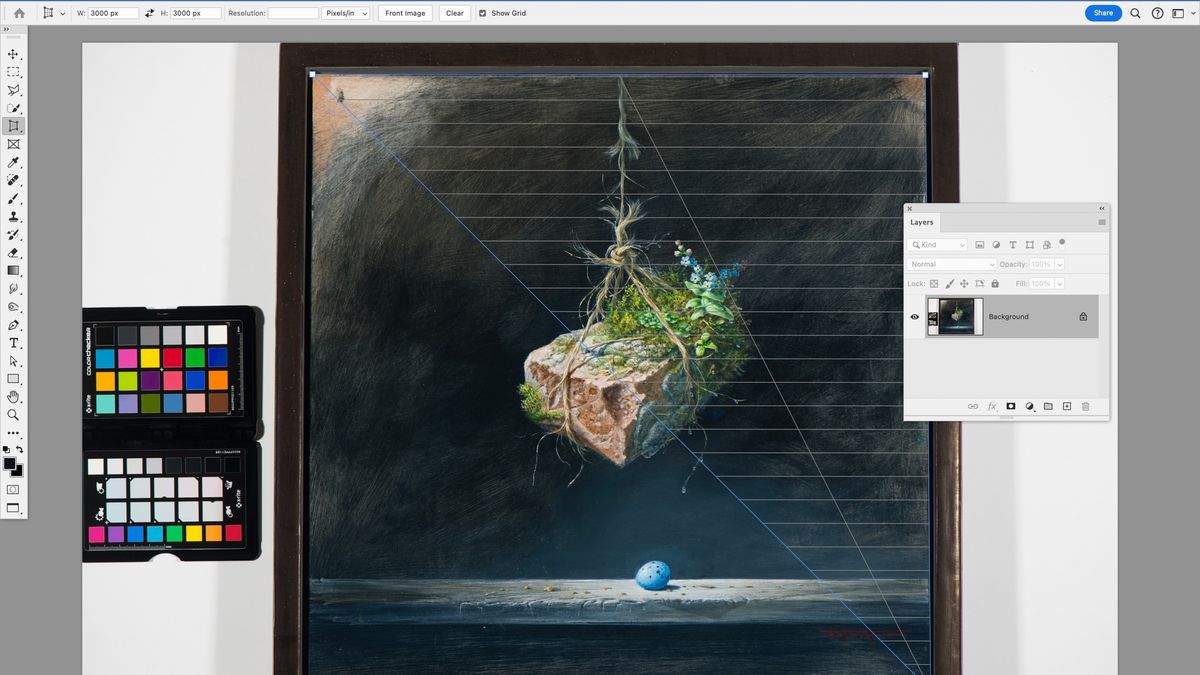
Task: Select the Eyedropper tool in toolbar
Action: [x=13, y=162]
